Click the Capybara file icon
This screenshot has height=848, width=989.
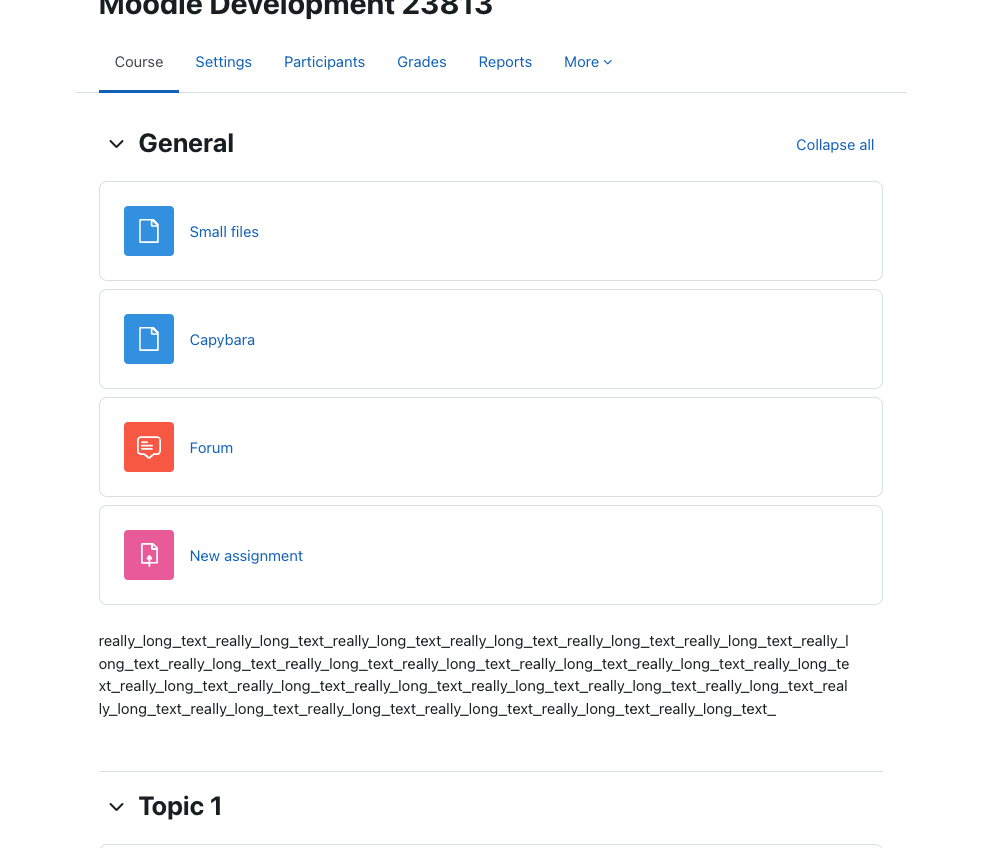click(x=149, y=339)
